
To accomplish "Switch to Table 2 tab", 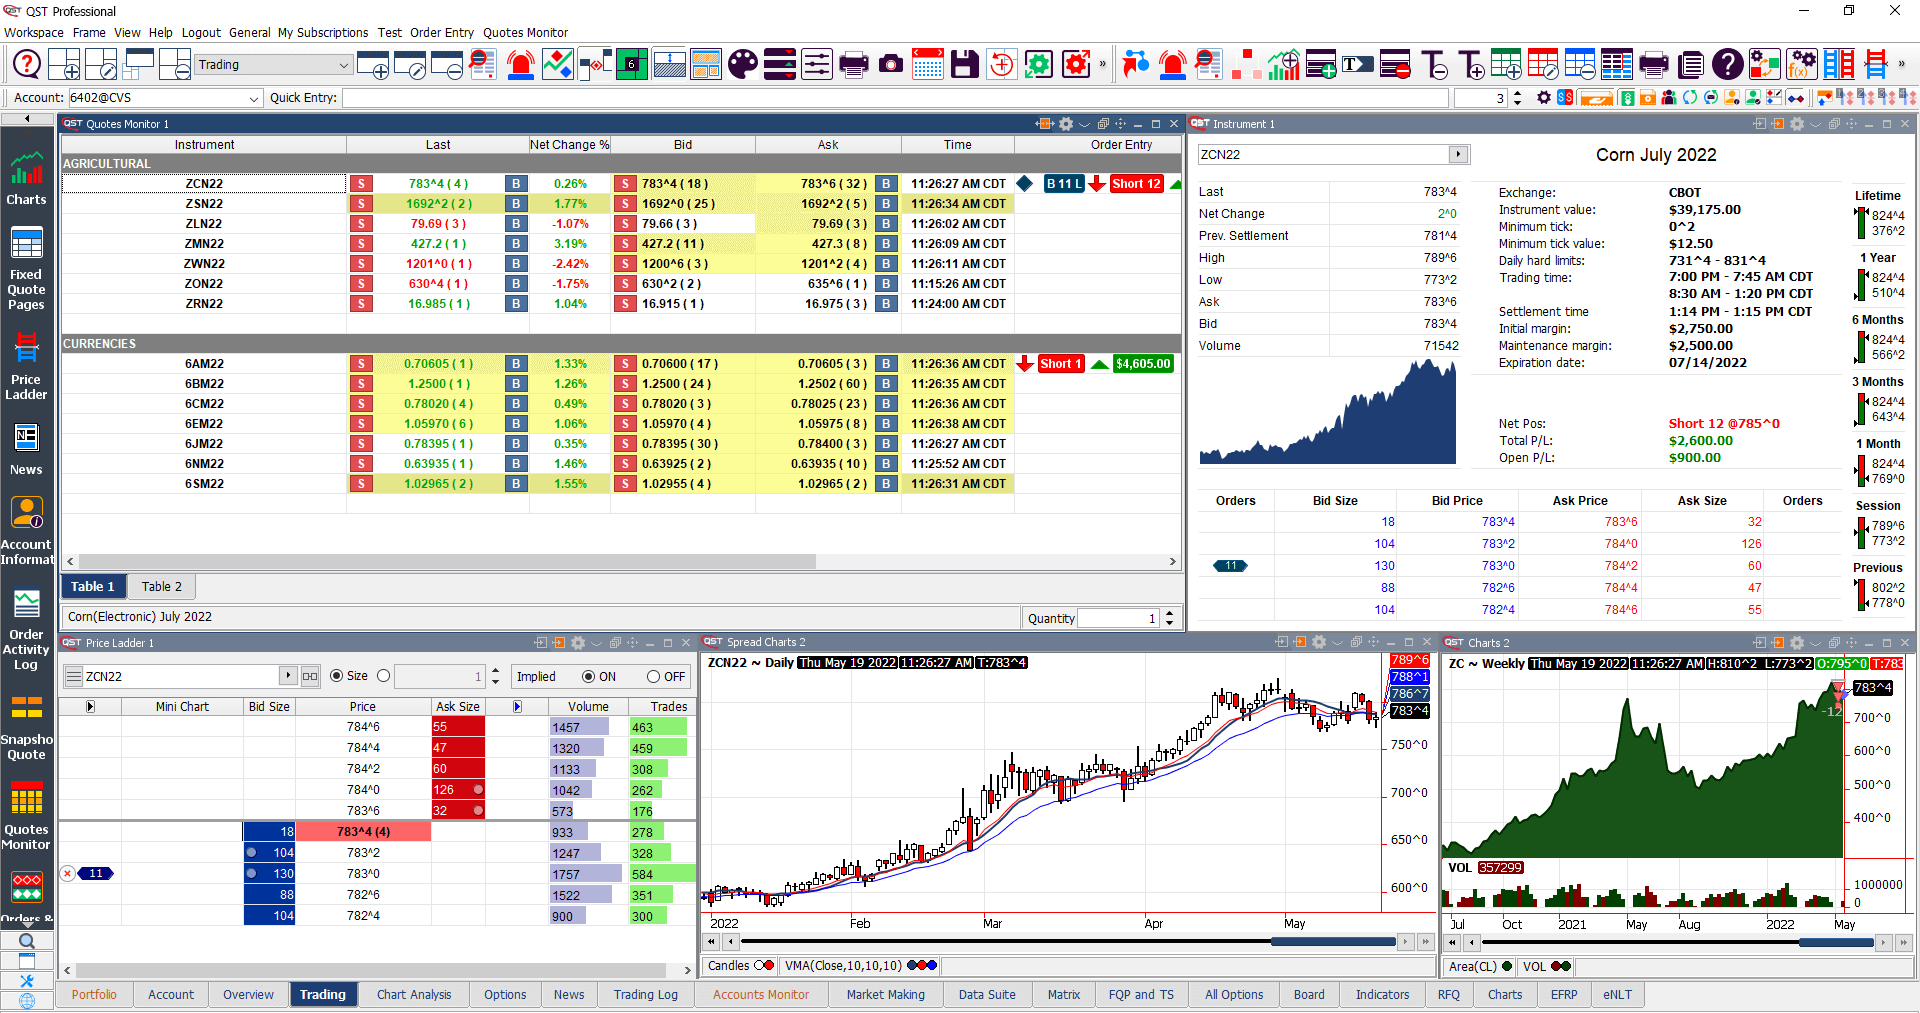I will tap(161, 587).
